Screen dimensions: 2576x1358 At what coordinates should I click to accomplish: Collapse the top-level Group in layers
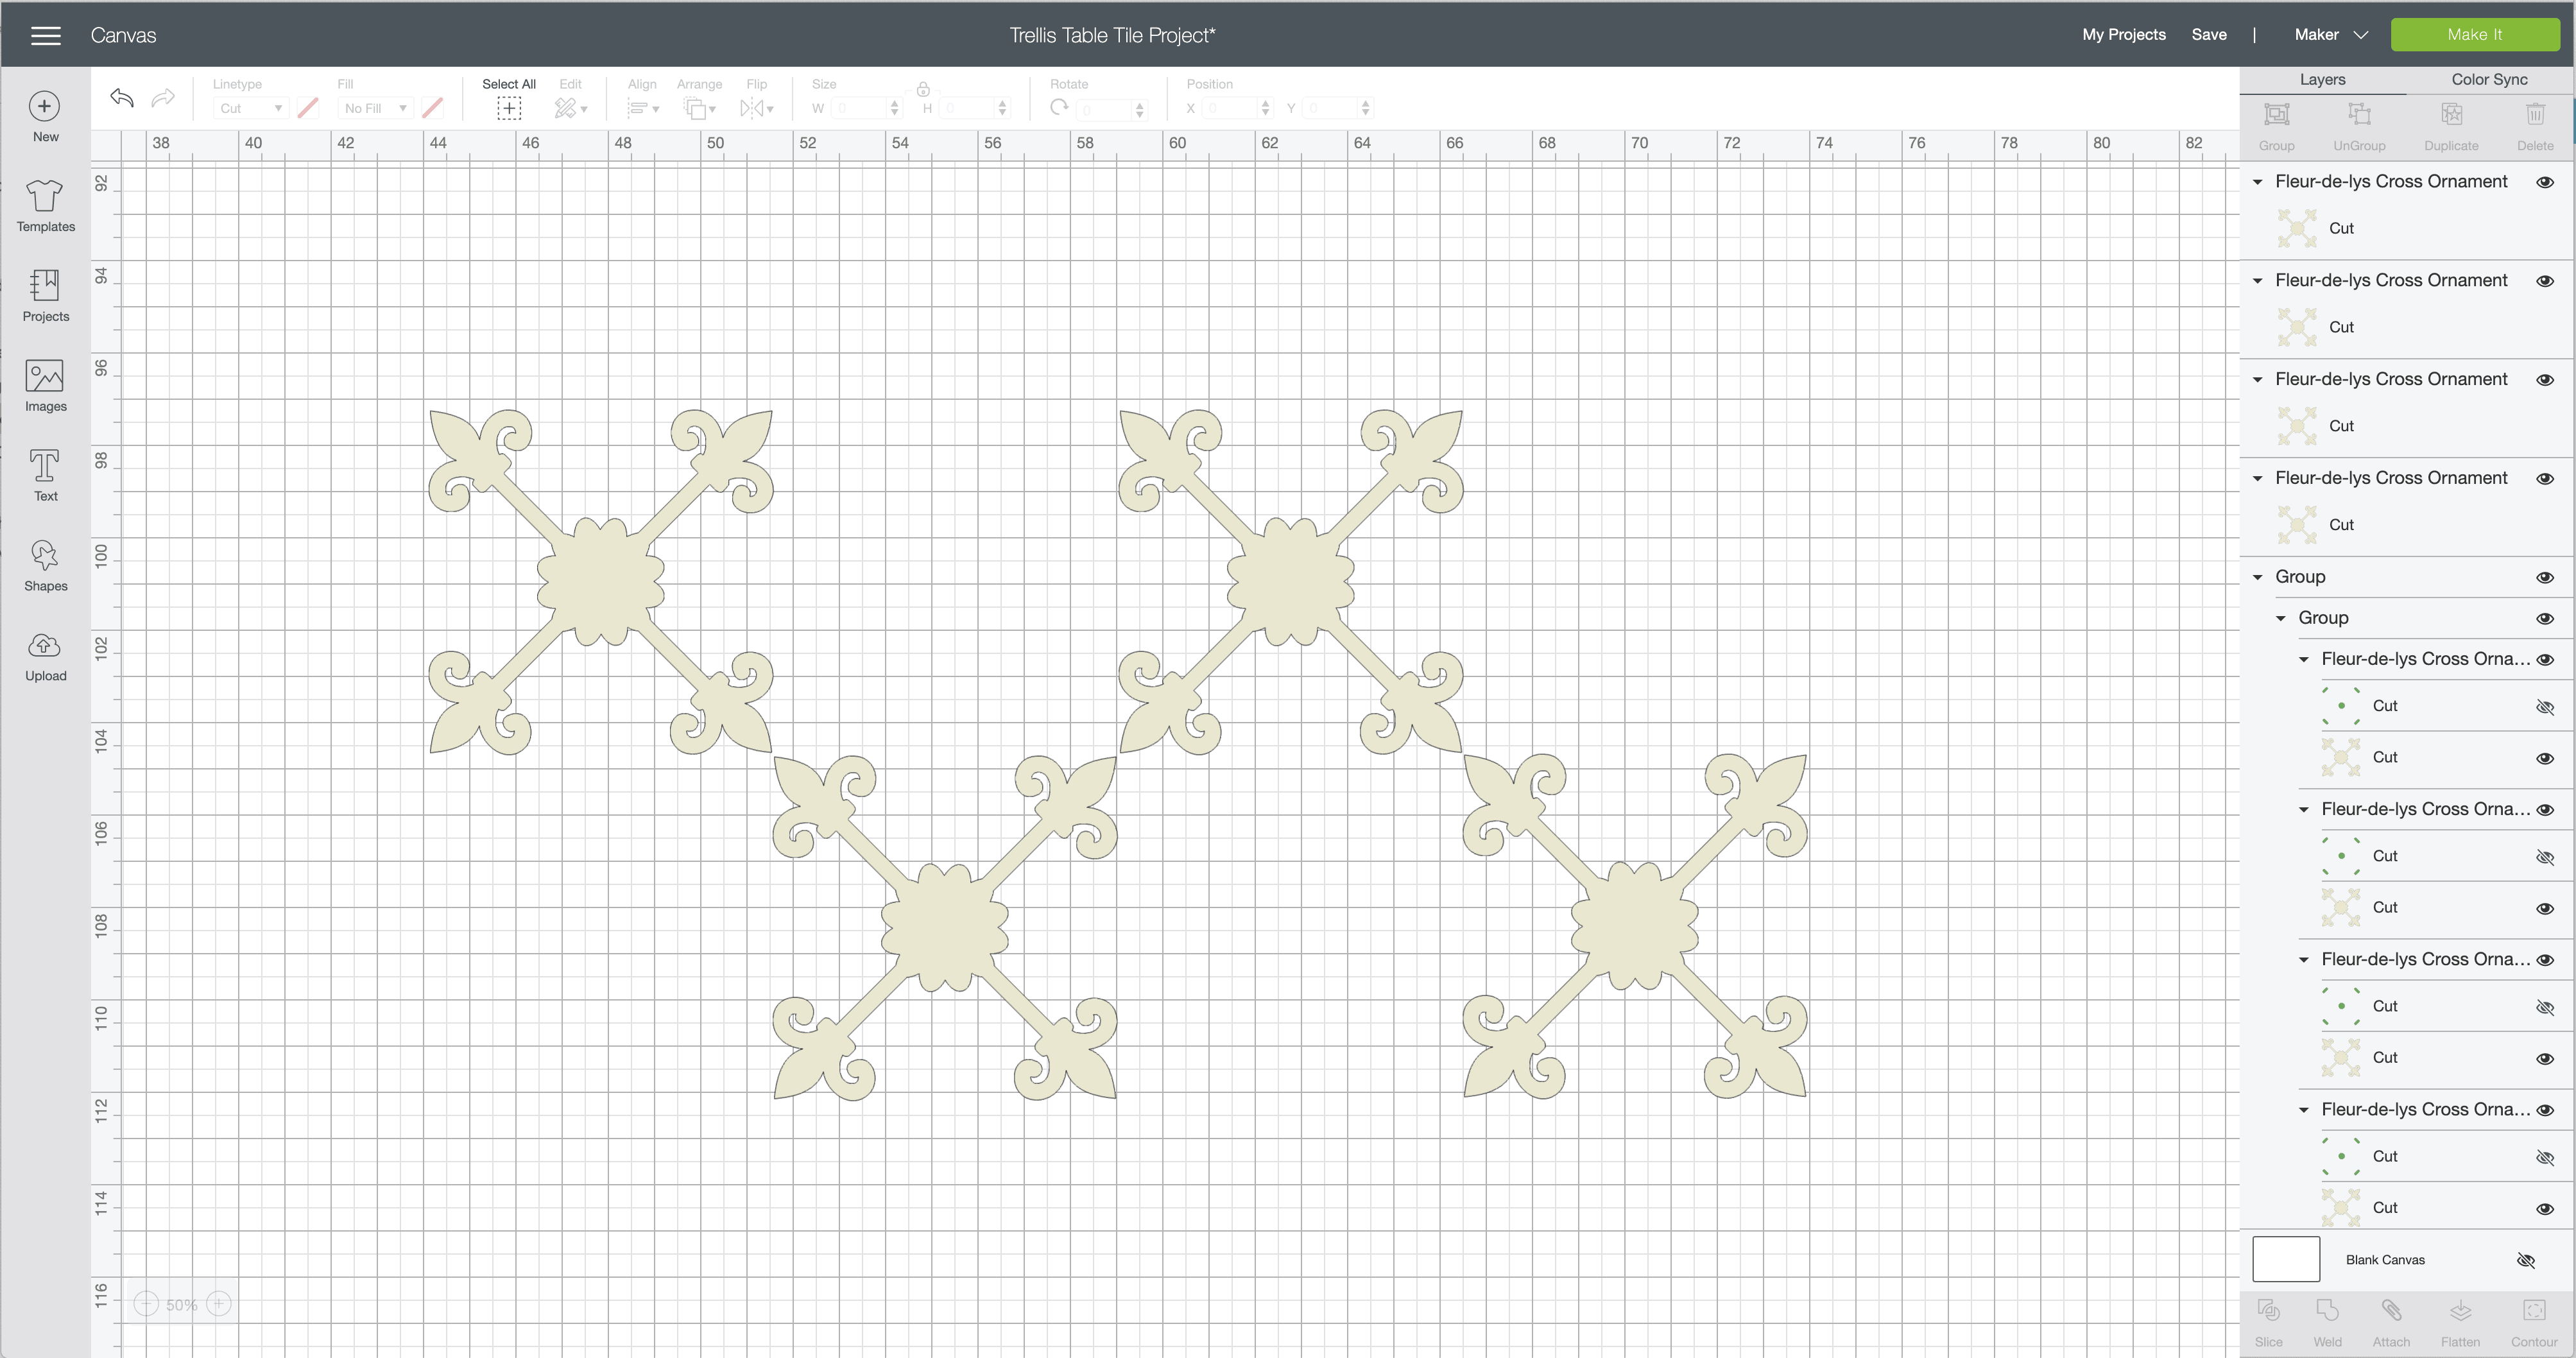[x=2257, y=577]
